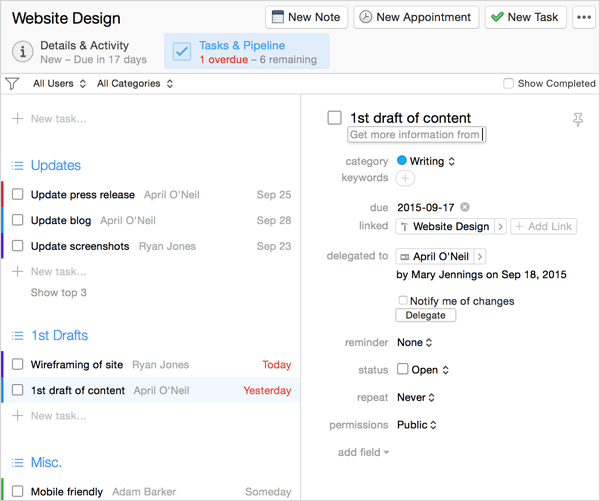Screen dimensions: 600x501
Task: Open the Website Design linked project
Action: pyautogui.click(x=445, y=227)
